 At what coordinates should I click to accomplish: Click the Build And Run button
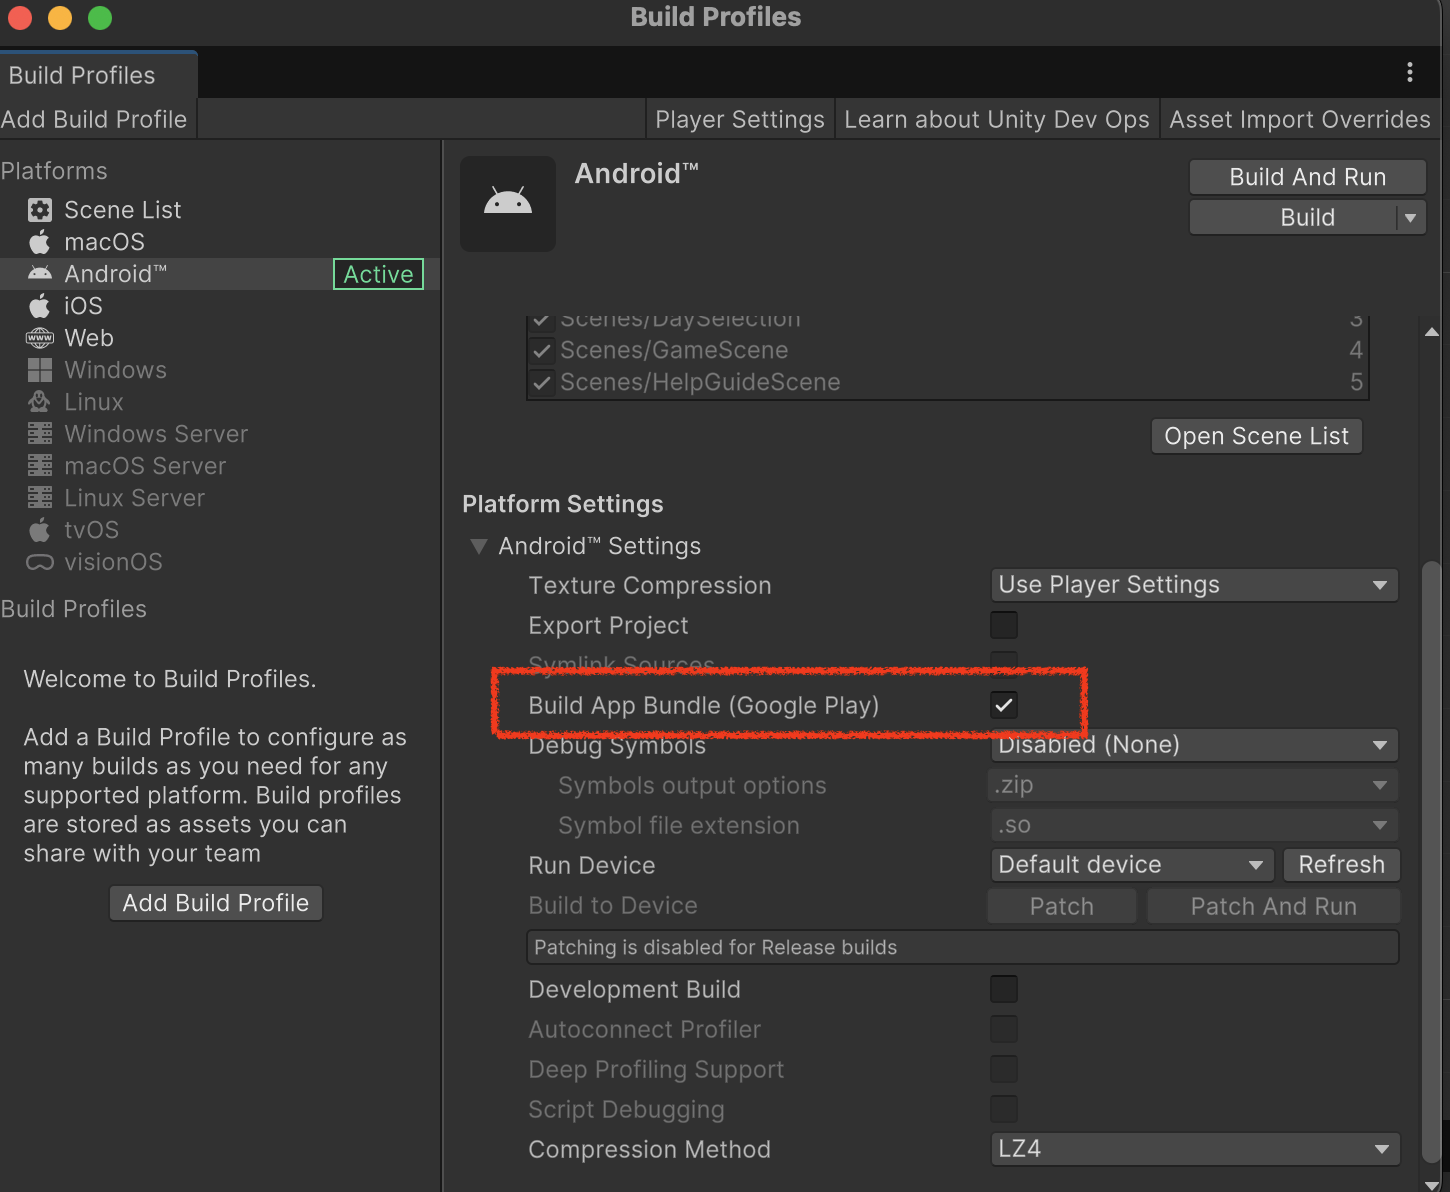point(1308,177)
